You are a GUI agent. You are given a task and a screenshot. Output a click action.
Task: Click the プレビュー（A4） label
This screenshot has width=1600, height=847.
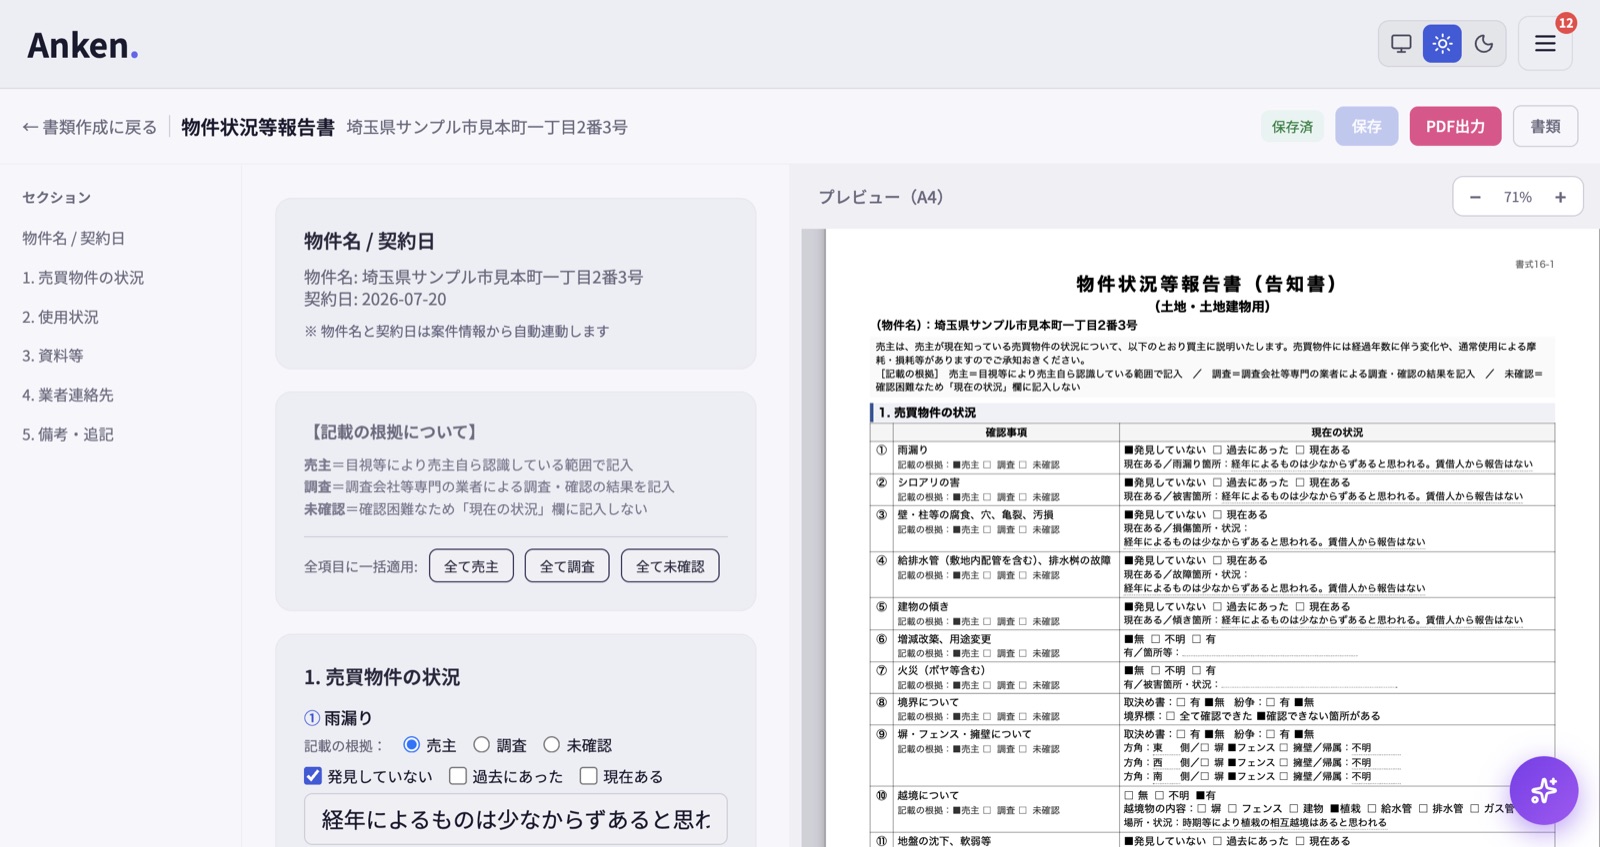pyautogui.click(x=881, y=197)
